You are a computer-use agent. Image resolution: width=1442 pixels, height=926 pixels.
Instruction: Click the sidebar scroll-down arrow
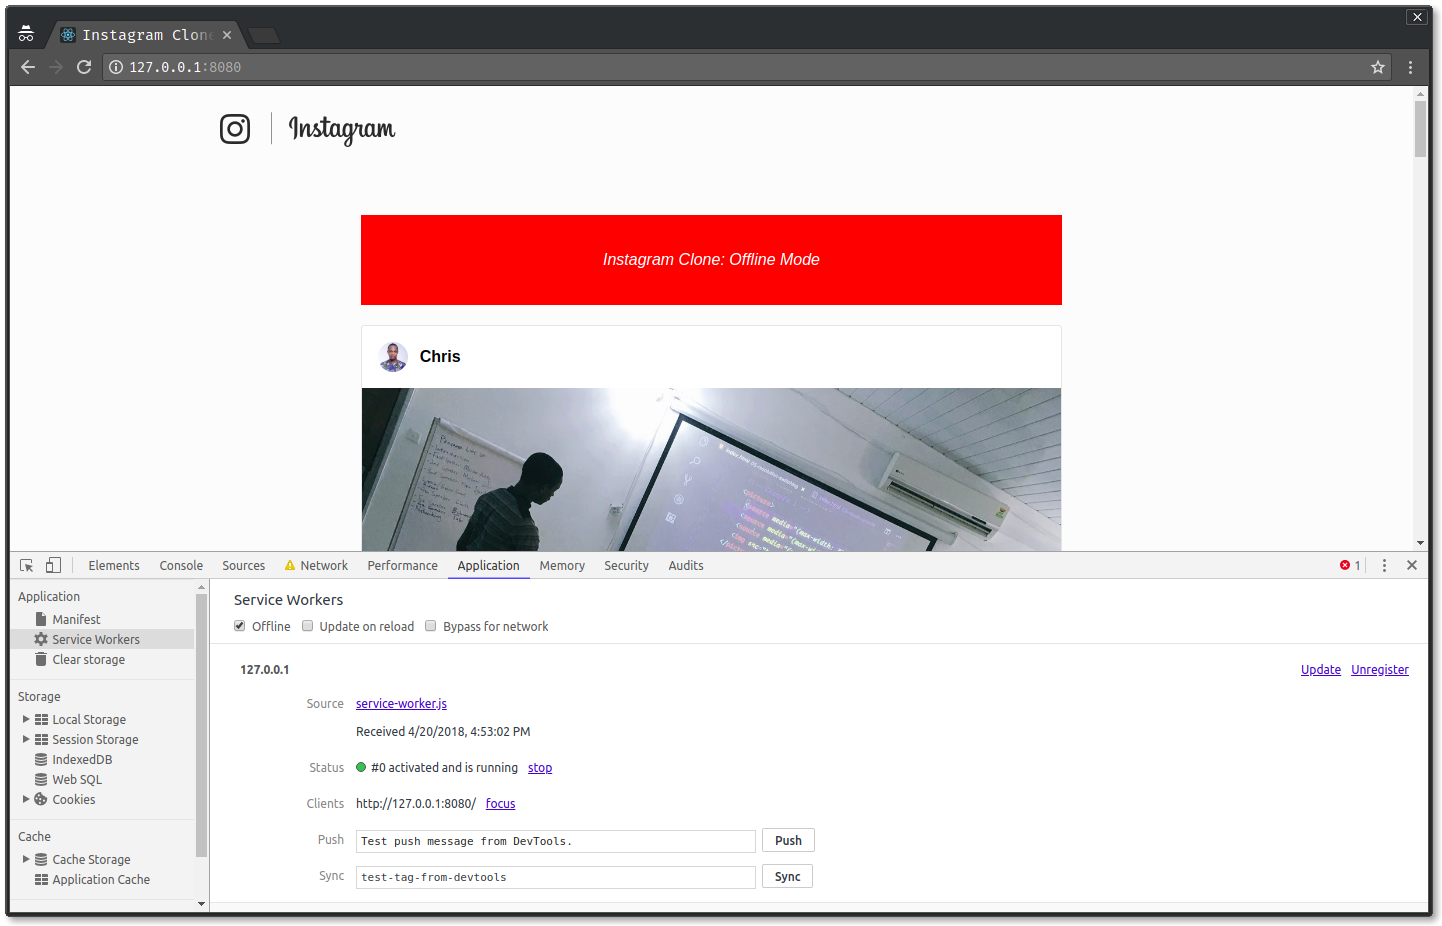coord(201,903)
